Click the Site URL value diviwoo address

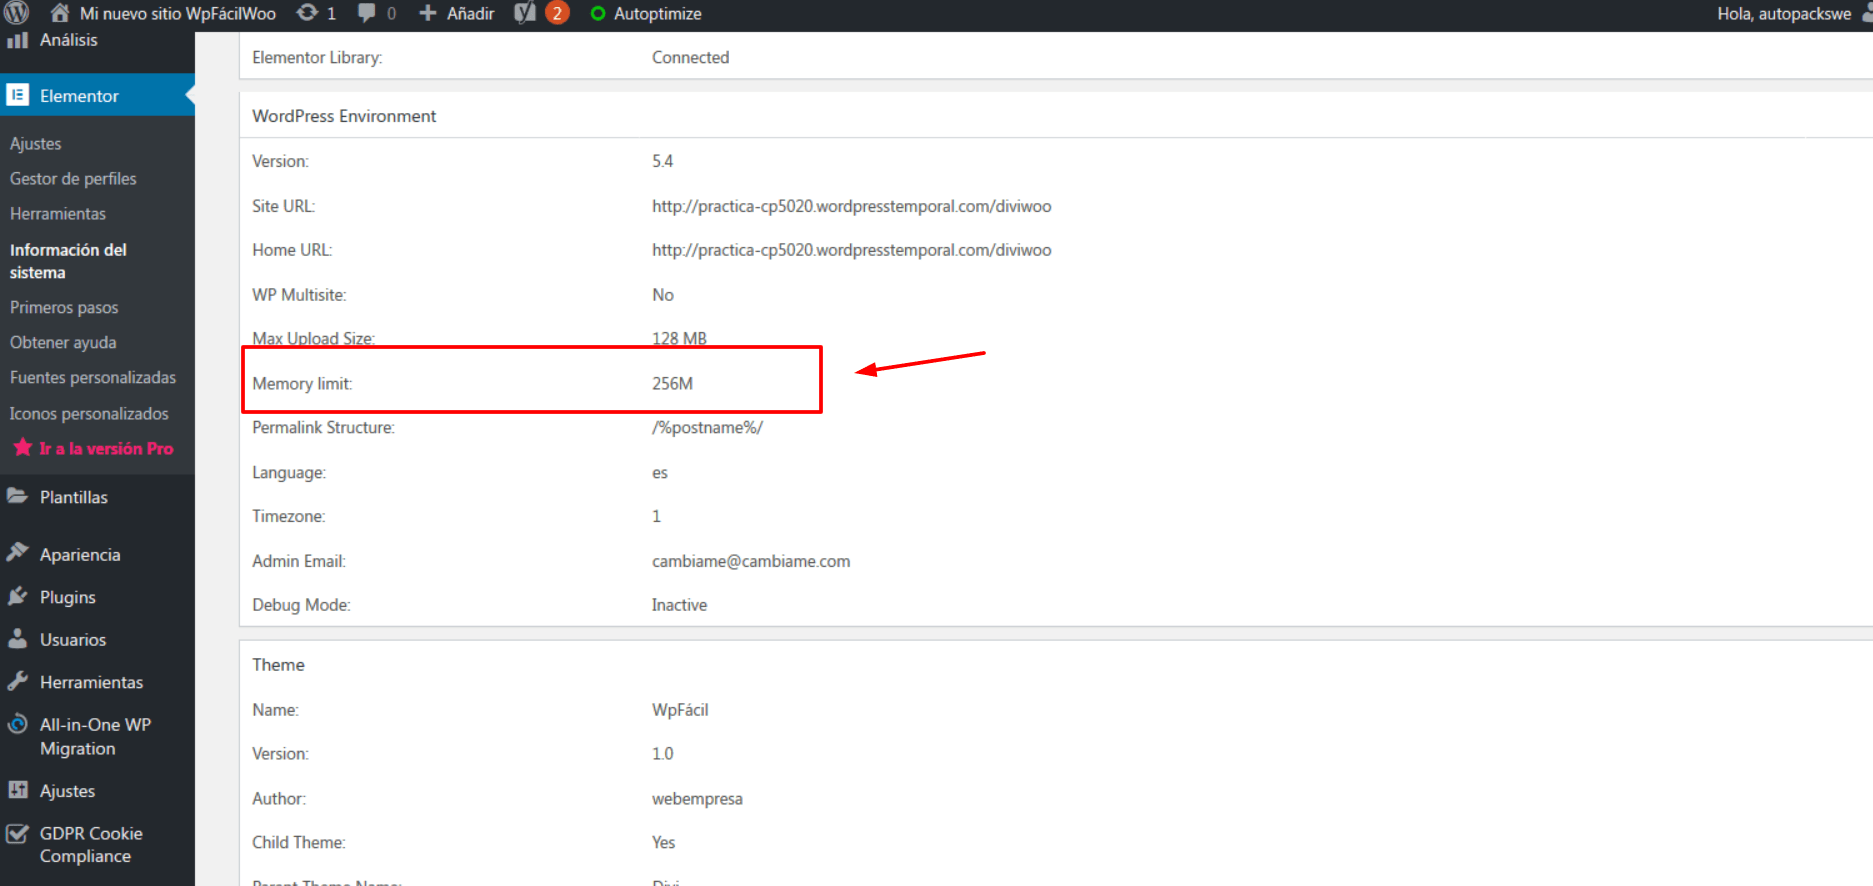click(x=852, y=206)
